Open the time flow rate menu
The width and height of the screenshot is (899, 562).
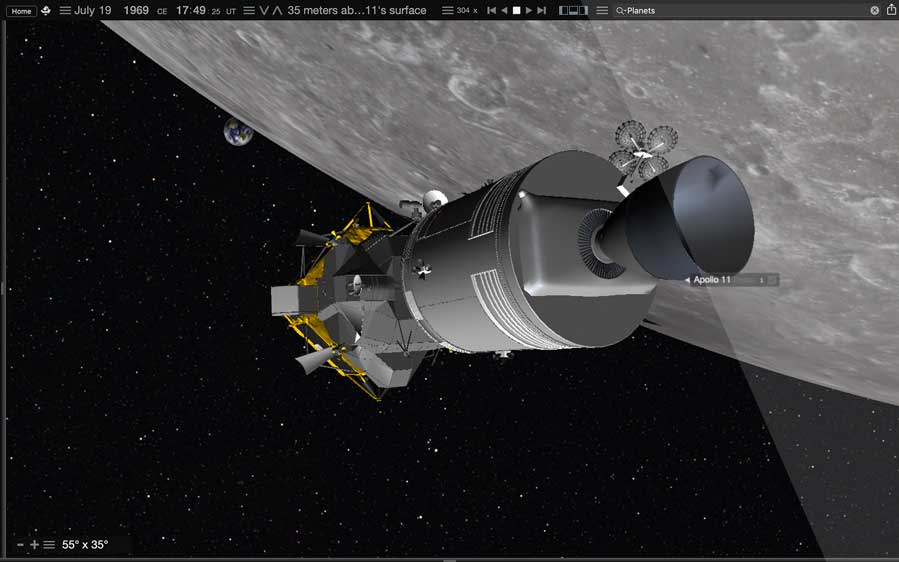448,10
